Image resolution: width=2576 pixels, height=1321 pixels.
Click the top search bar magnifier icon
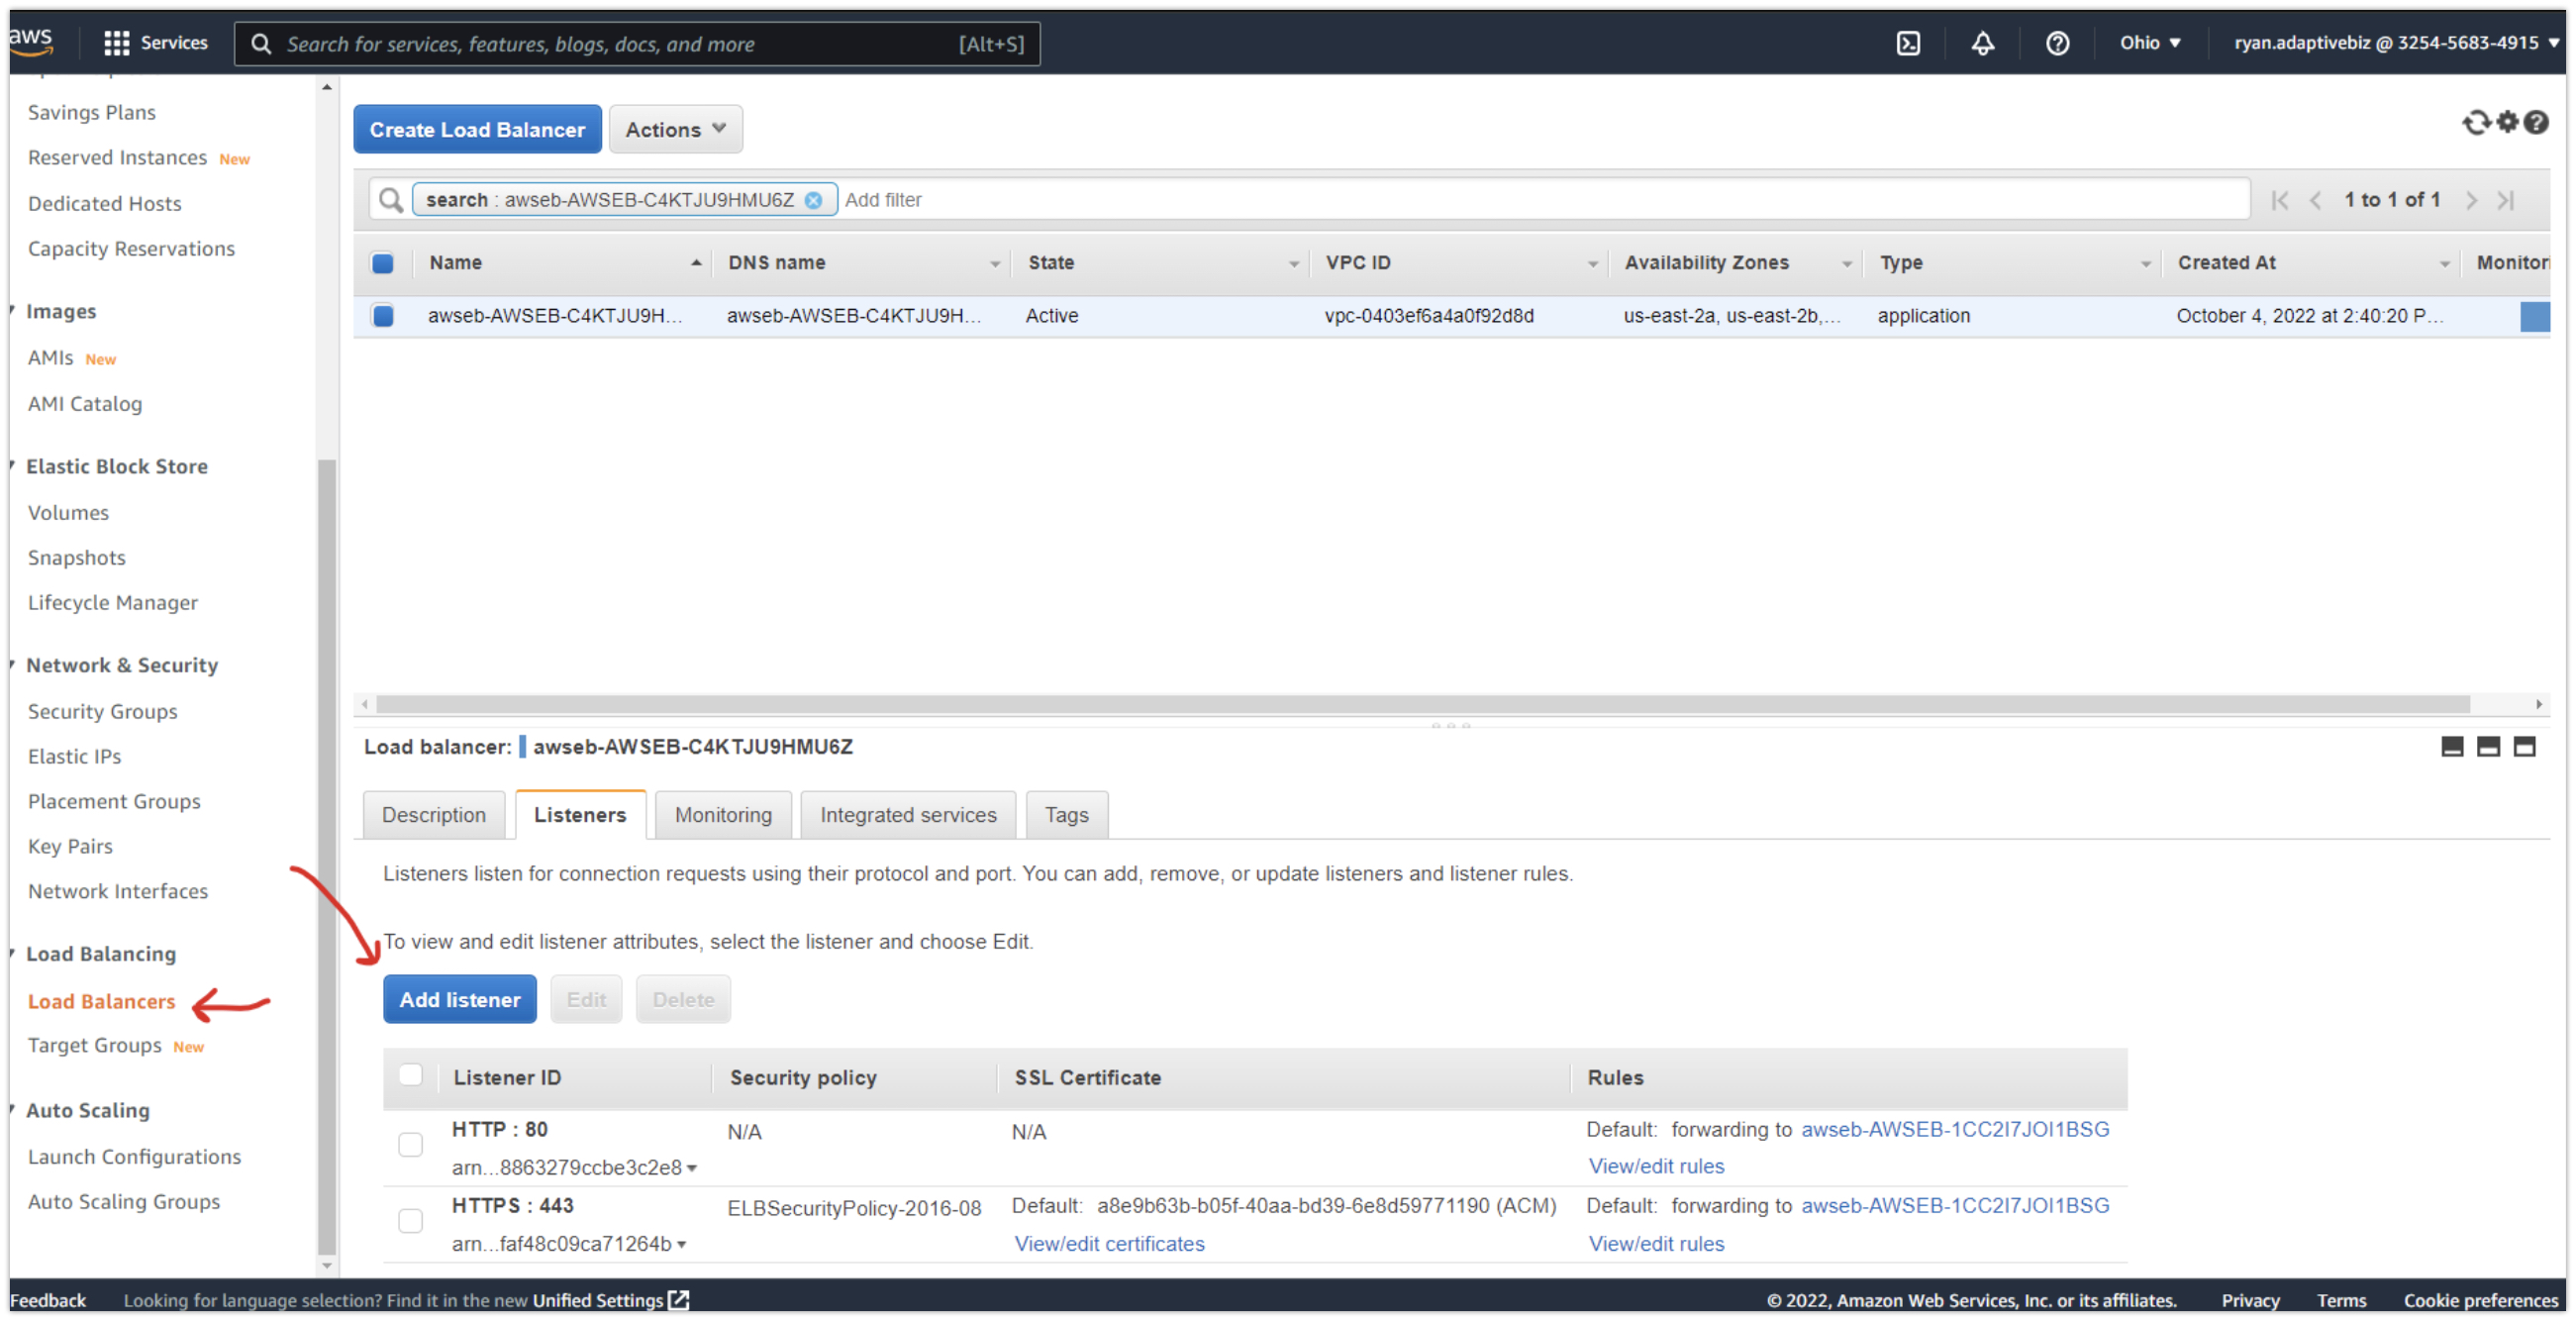(x=261, y=43)
